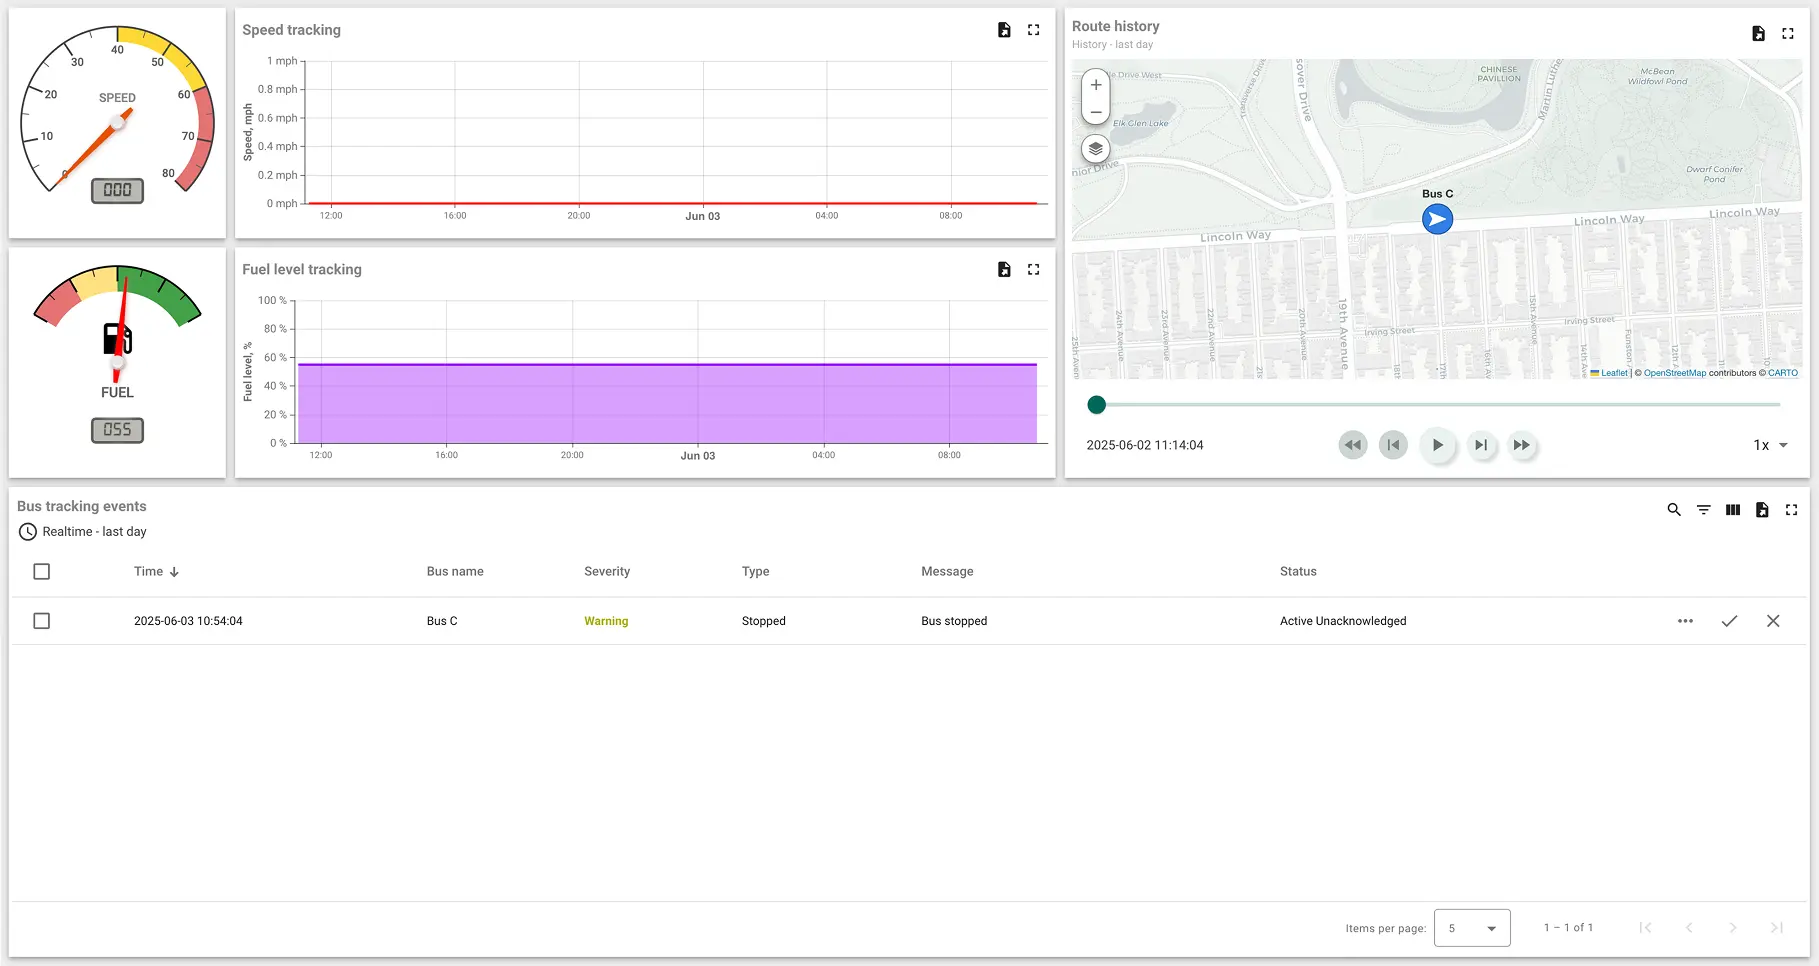Export Speed tracking widget data
The image size is (1819, 966).
1004,30
